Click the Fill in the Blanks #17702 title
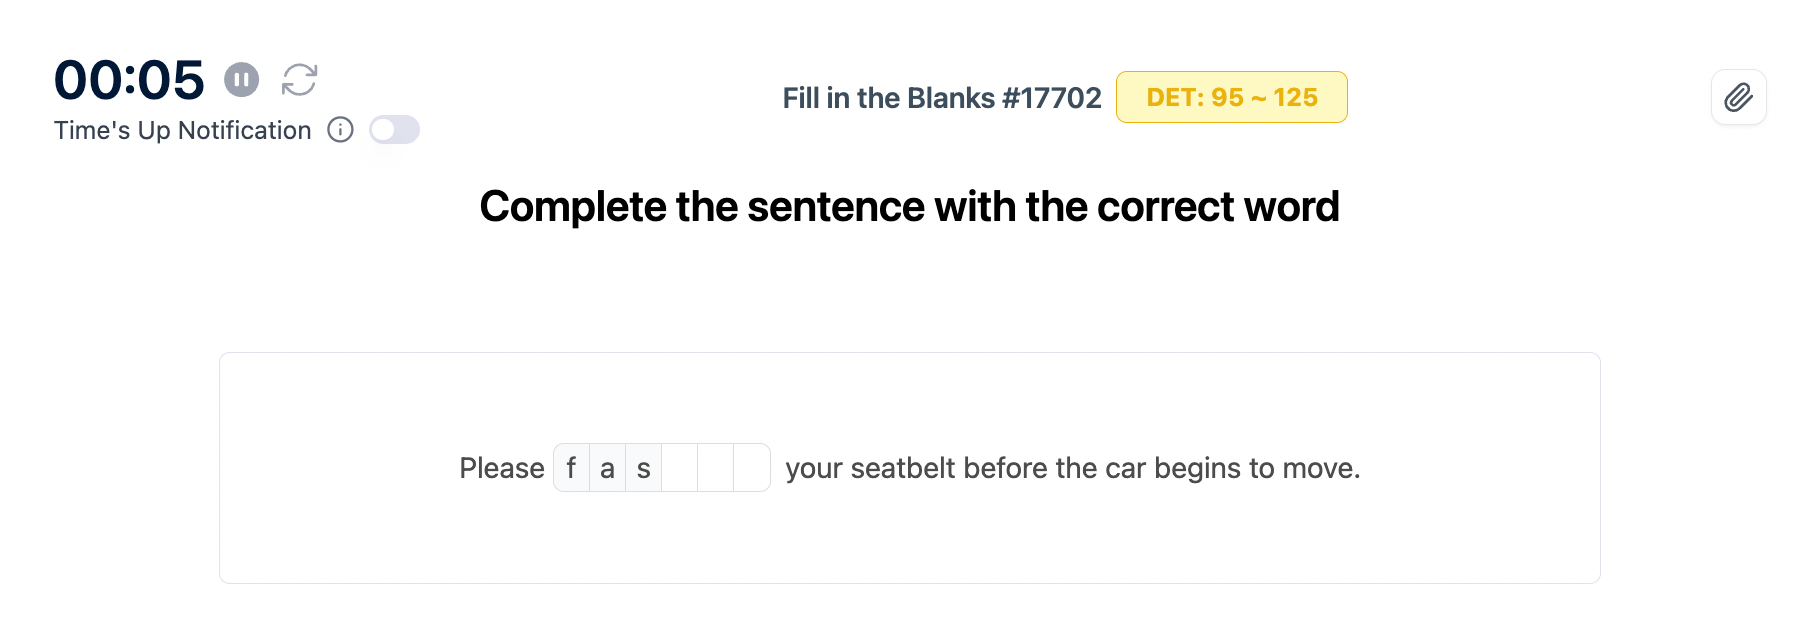Image resolution: width=1820 pixels, height=632 pixels. pyautogui.click(x=941, y=98)
